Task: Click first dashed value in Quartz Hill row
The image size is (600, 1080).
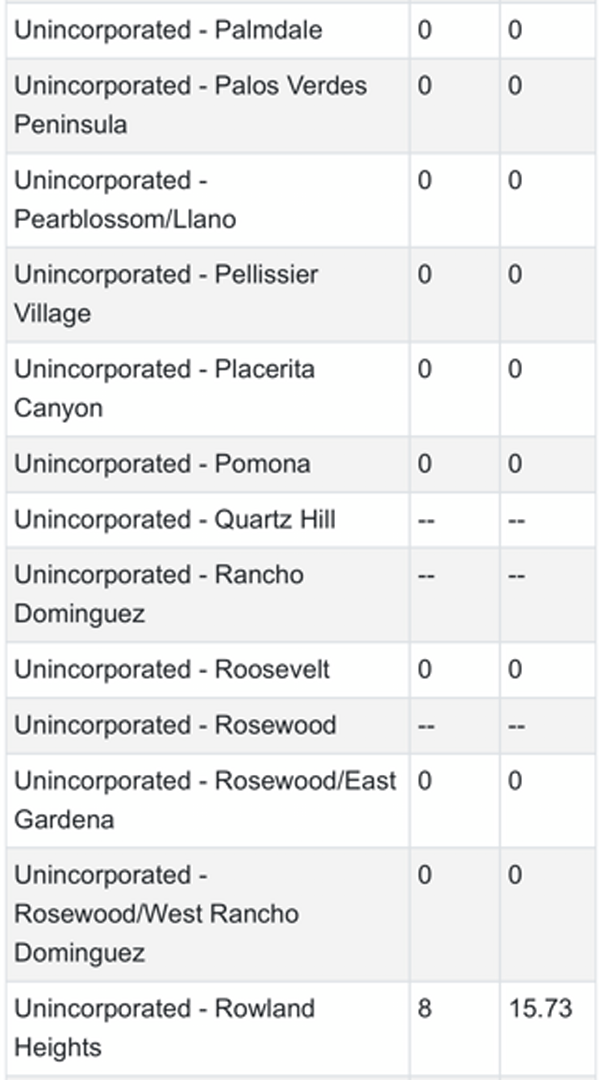Action: (426, 520)
